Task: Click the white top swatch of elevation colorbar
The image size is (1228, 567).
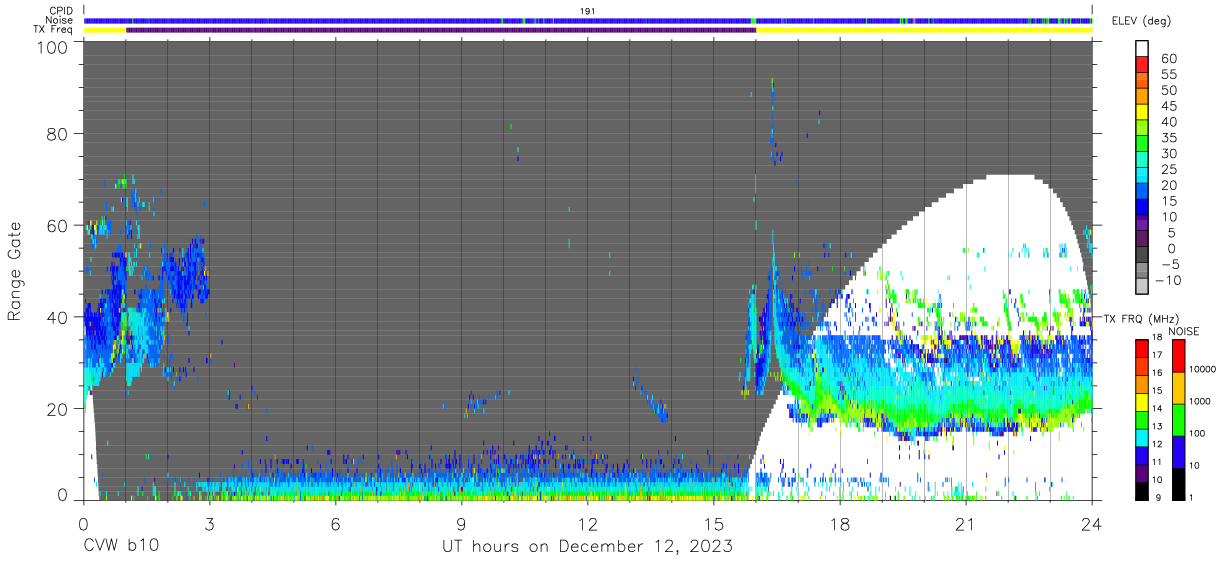Action: point(1144,49)
